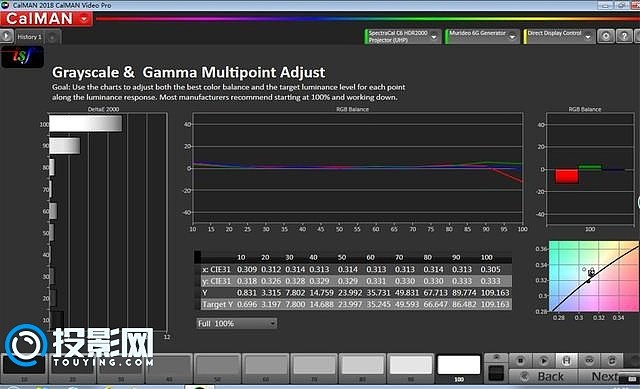640x389 pixels.
Task: Toggle the continuous read infinity icon
Action: click(x=589, y=361)
